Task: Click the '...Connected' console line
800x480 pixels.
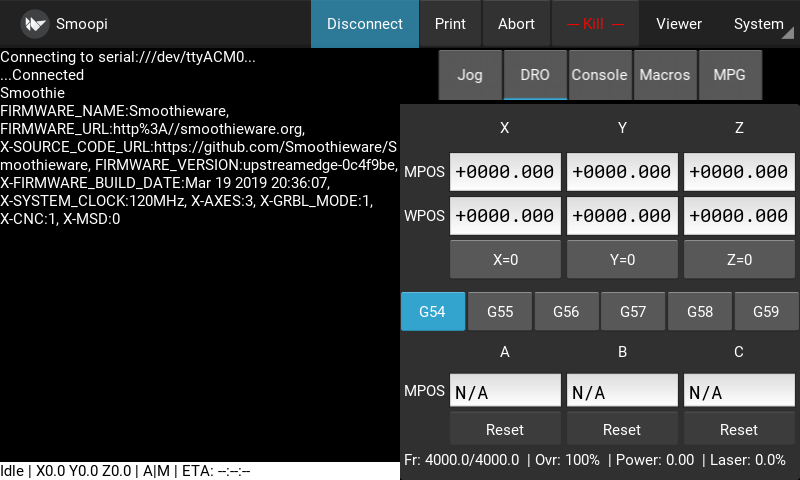Action: pos(42,75)
